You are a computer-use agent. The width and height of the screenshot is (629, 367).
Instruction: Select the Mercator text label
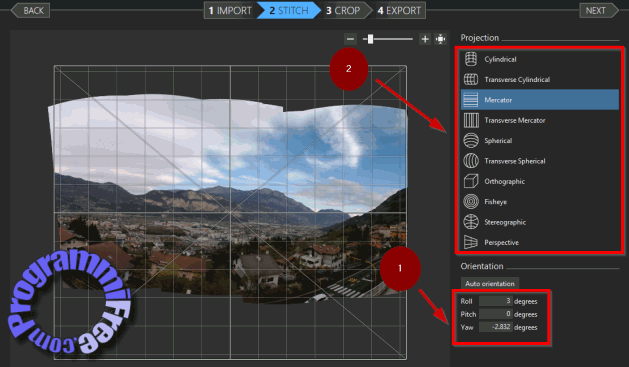[498, 100]
